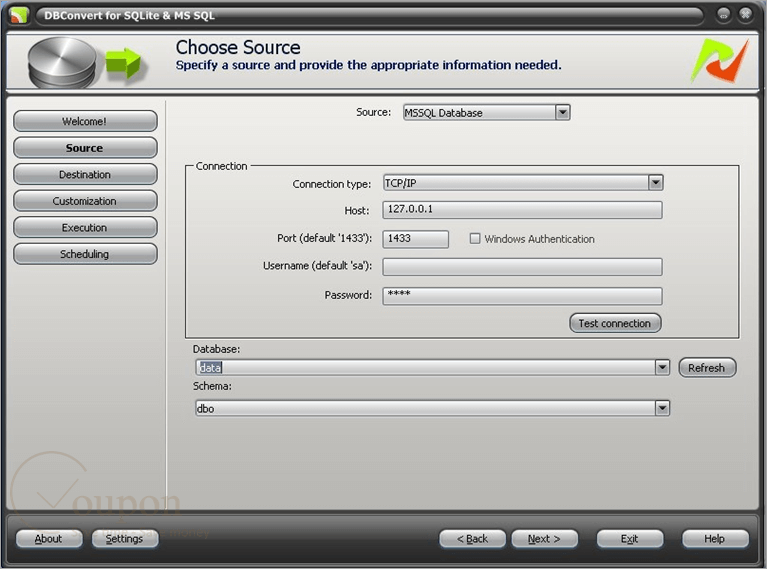767x569 pixels.
Task: Expand the Schema dropdown arrow
Action: [662, 408]
